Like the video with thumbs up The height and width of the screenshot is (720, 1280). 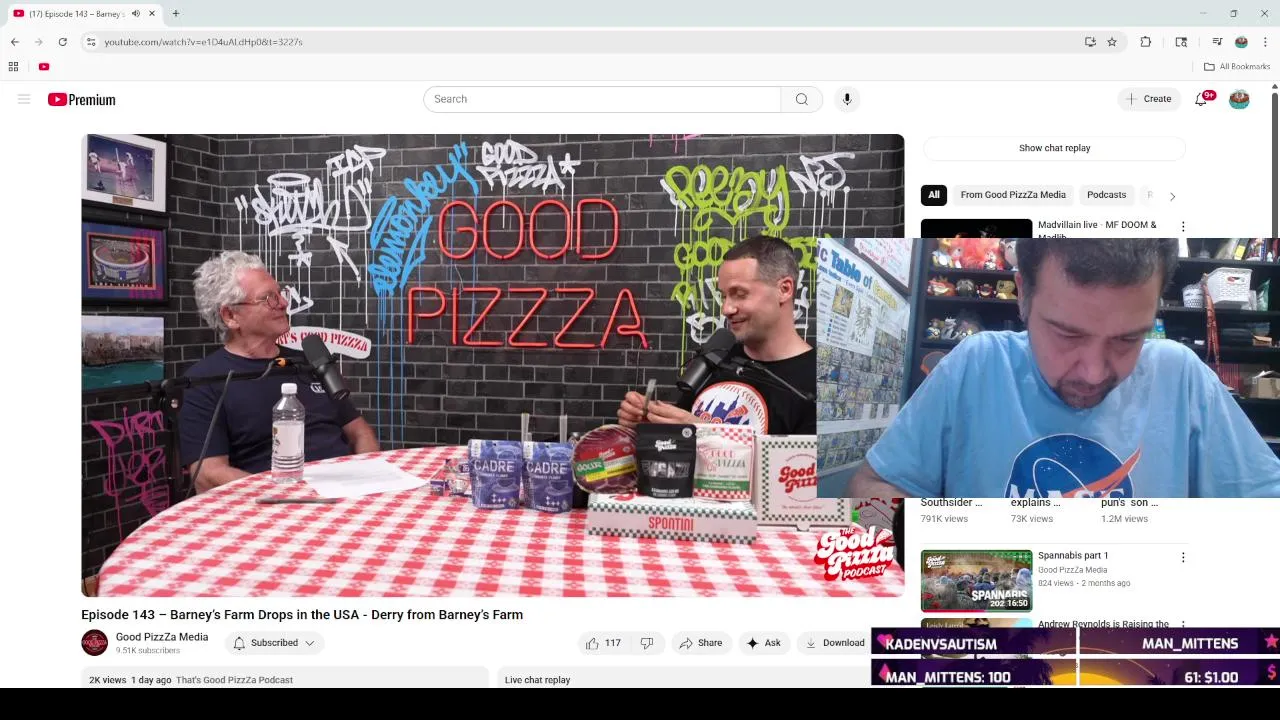coord(603,643)
